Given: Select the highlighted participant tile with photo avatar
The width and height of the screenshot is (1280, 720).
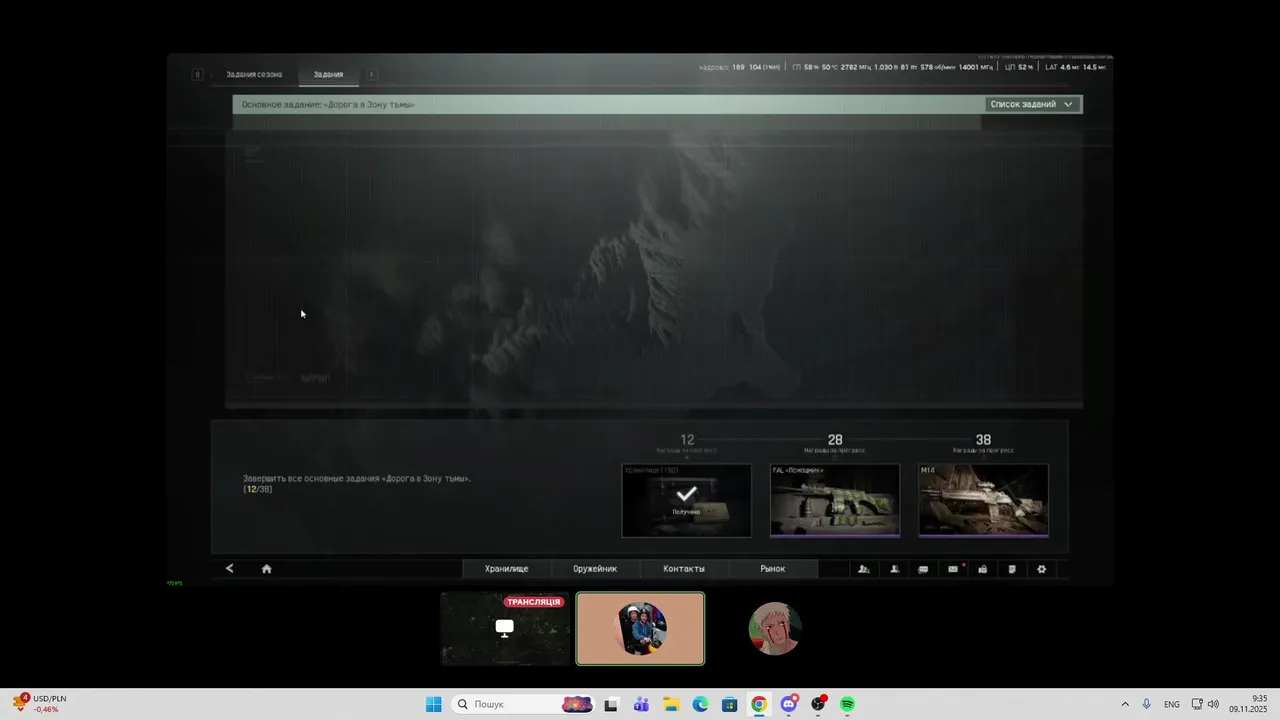Looking at the screenshot, I should pos(640,628).
